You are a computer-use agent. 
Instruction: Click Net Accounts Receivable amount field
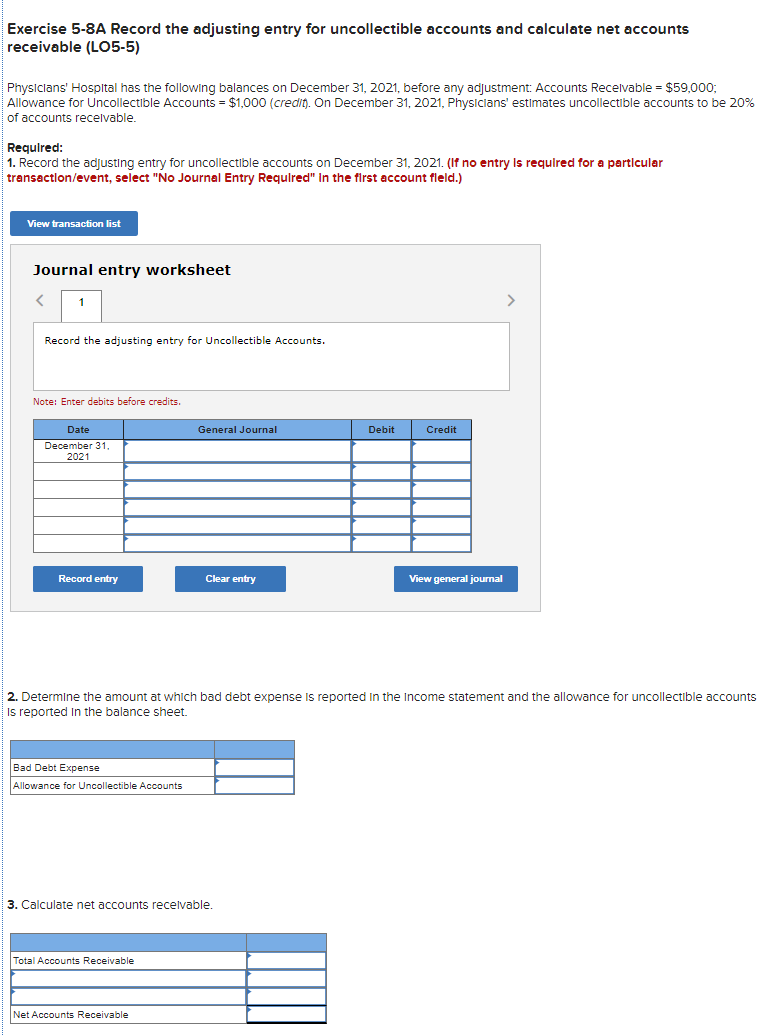(287, 1014)
